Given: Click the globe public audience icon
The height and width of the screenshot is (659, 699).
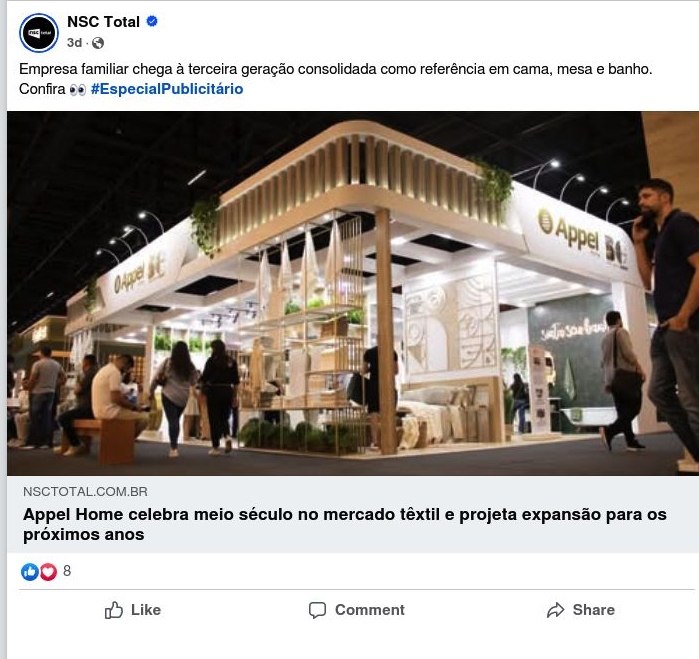Looking at the screenshot, I should pos(98,43).
